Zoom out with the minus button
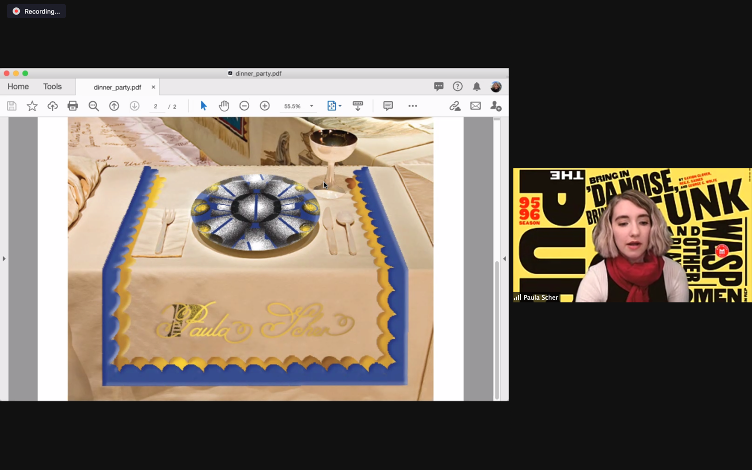Screen dimensions: 752x470 244,106
